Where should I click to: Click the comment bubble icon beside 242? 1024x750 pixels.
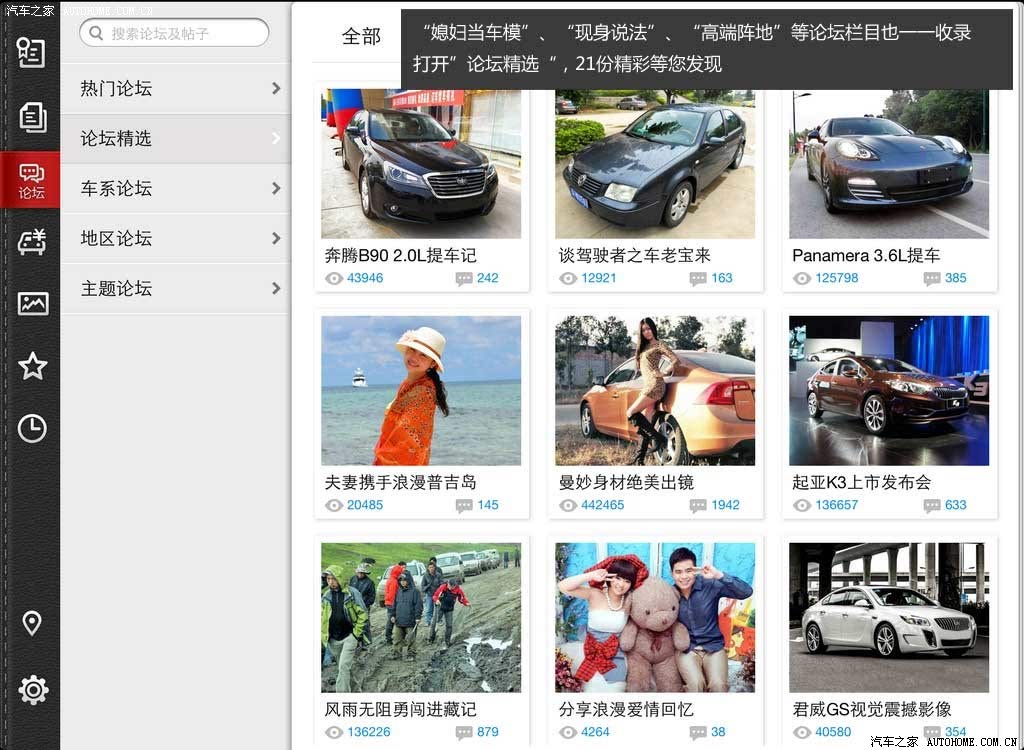coord(464,279)
